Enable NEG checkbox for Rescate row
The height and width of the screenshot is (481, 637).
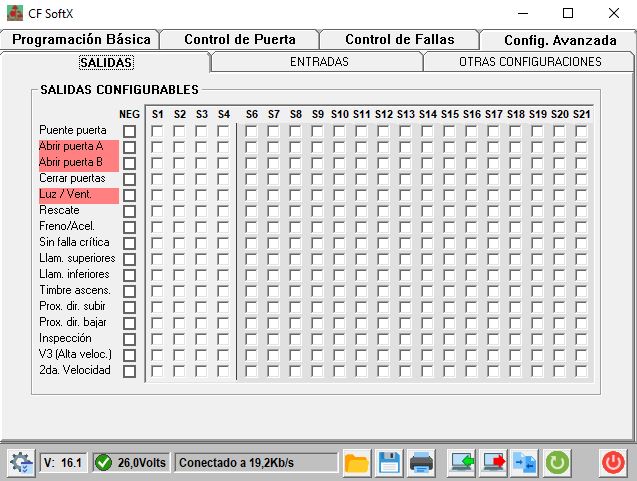tap(129, 211)
